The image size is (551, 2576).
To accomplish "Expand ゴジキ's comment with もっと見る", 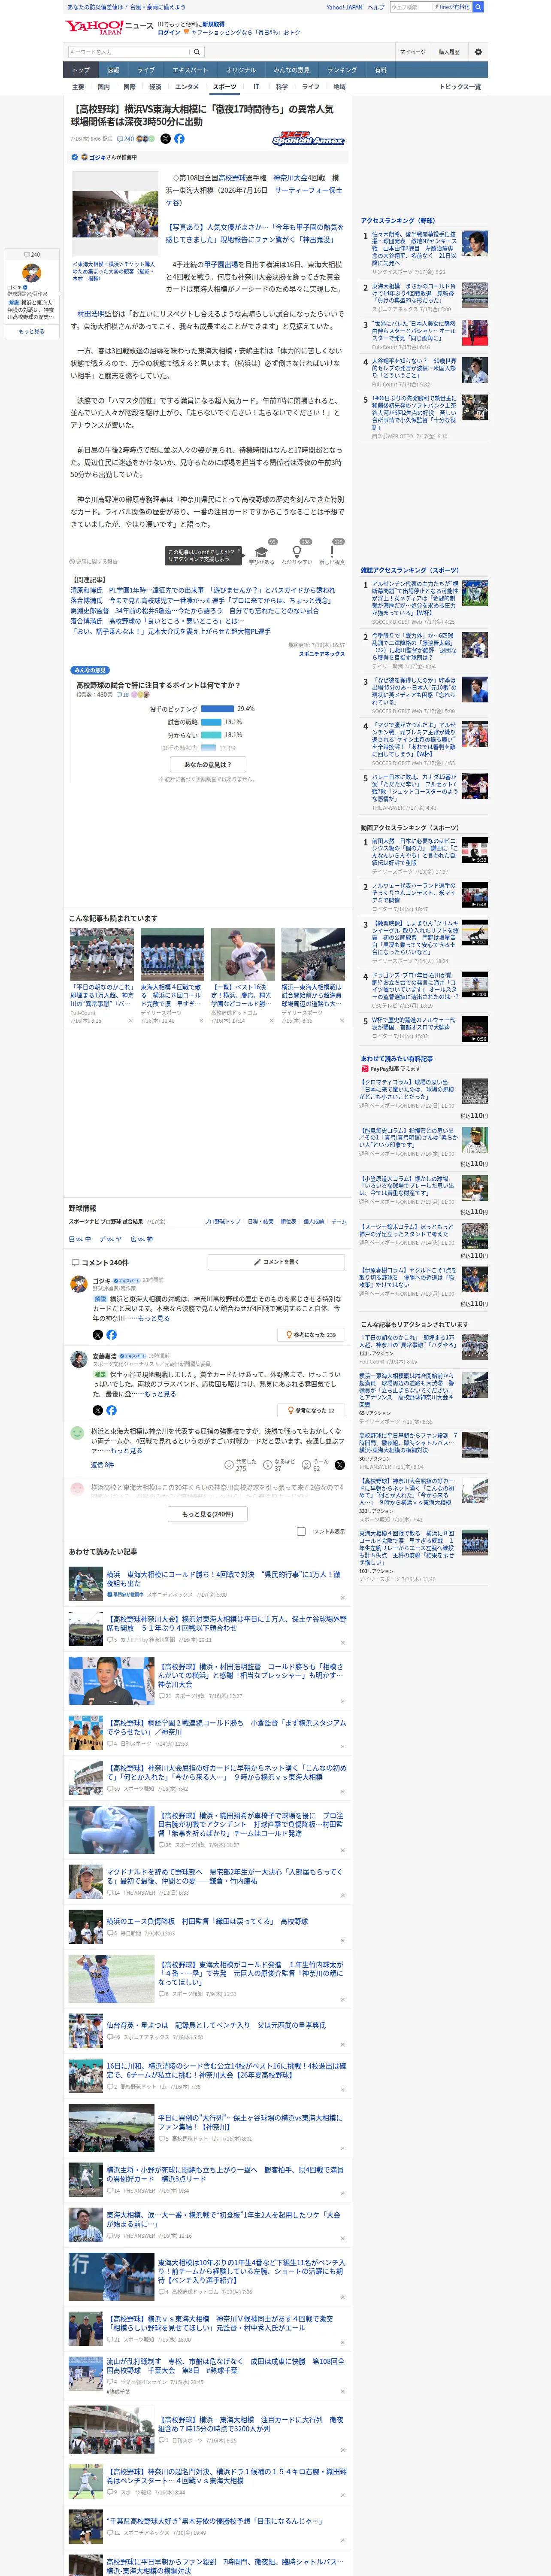I will pos(154,1318).
